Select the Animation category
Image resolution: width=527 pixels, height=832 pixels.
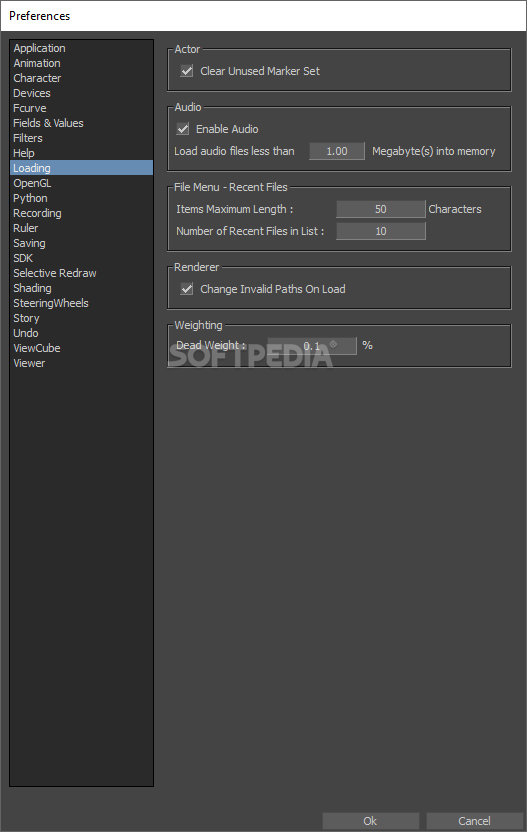click(x=81, y=63)
